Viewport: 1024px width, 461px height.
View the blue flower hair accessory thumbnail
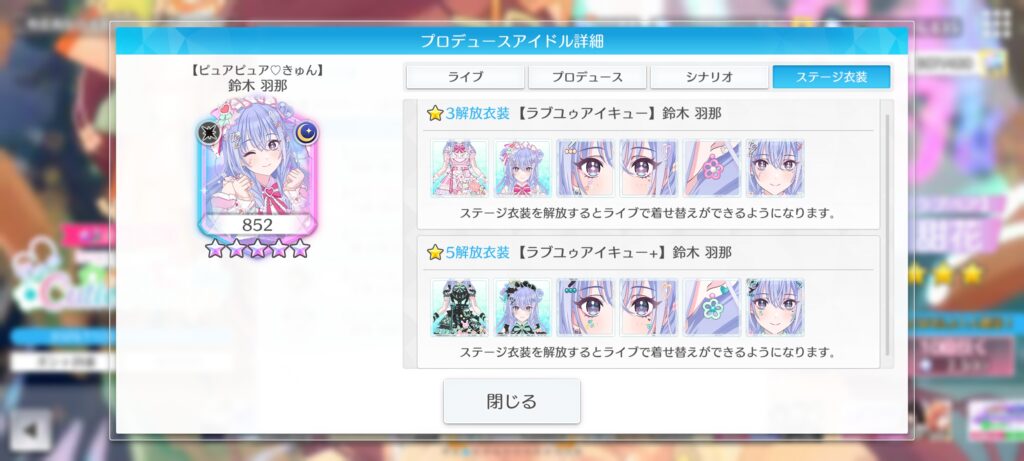pyautogui.click(x=712, y=308)
